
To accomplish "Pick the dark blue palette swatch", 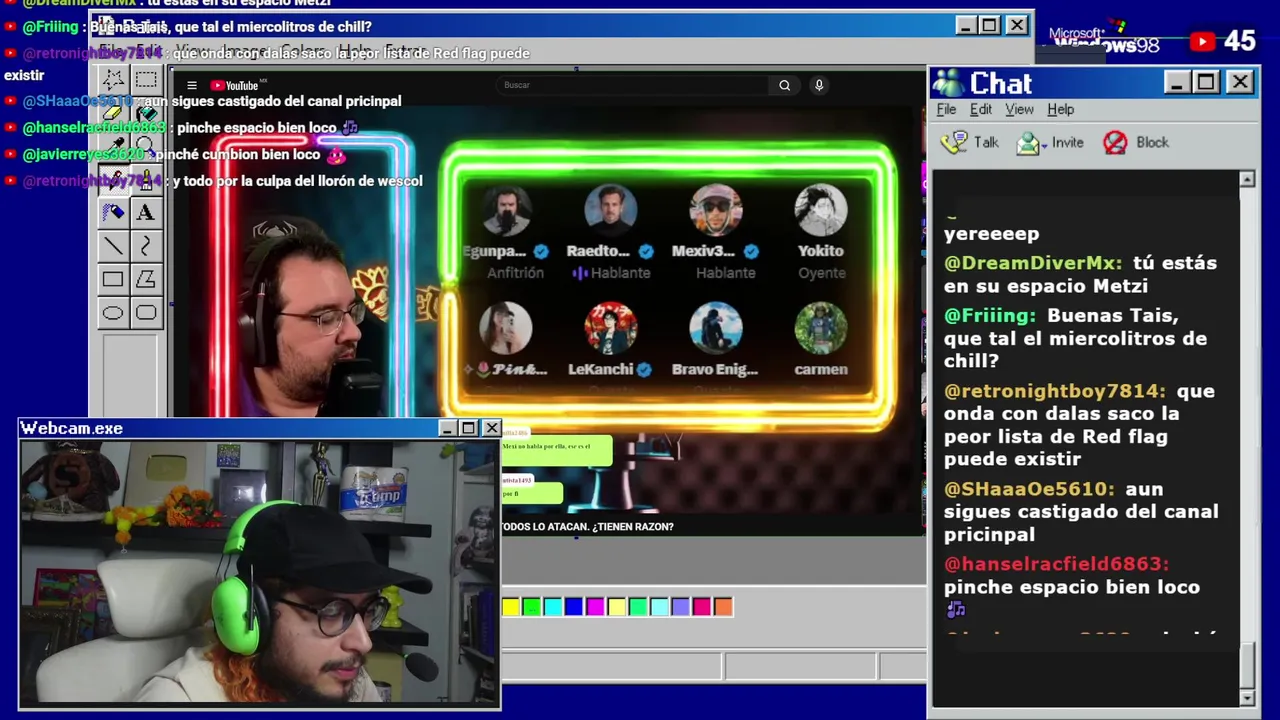I will pyautogui.click(x=574, y=606).
